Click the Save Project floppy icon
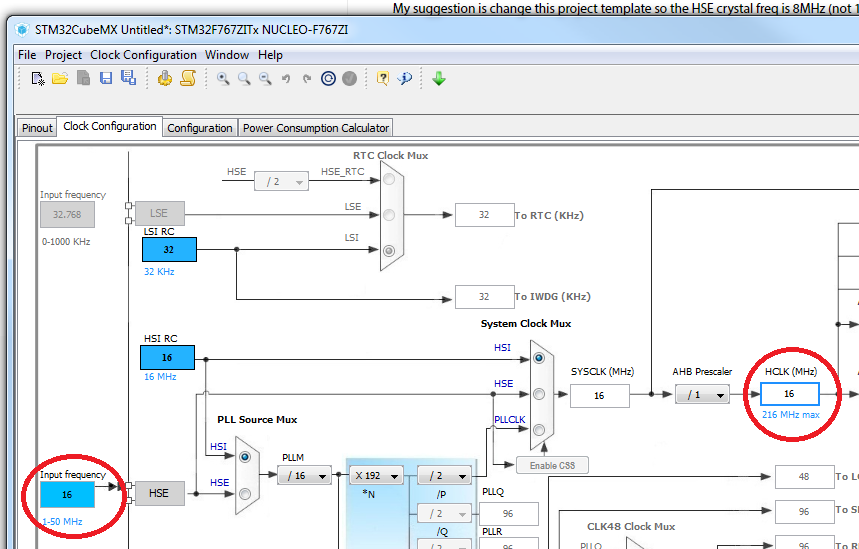The width and height of the screenshot is (859, 549). tap(106, 79)
